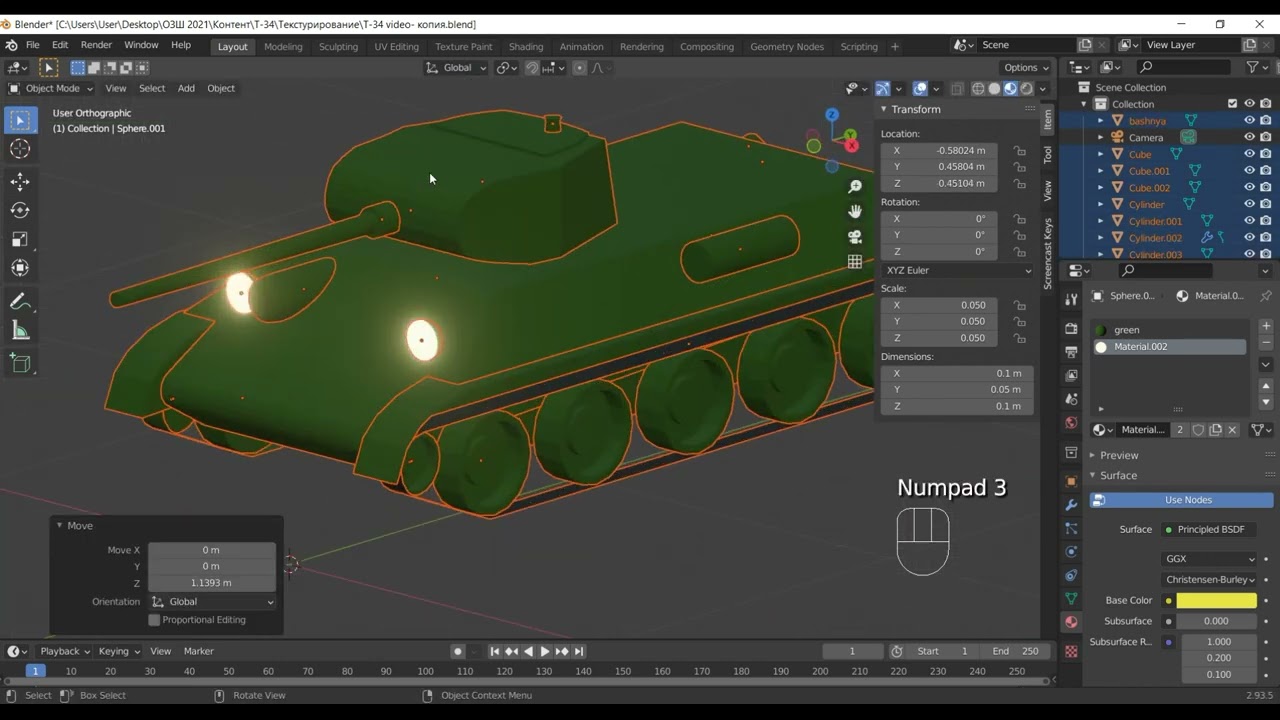Open the timeline Marker menu
The image size is (1280, 720).
coord(198,651)
